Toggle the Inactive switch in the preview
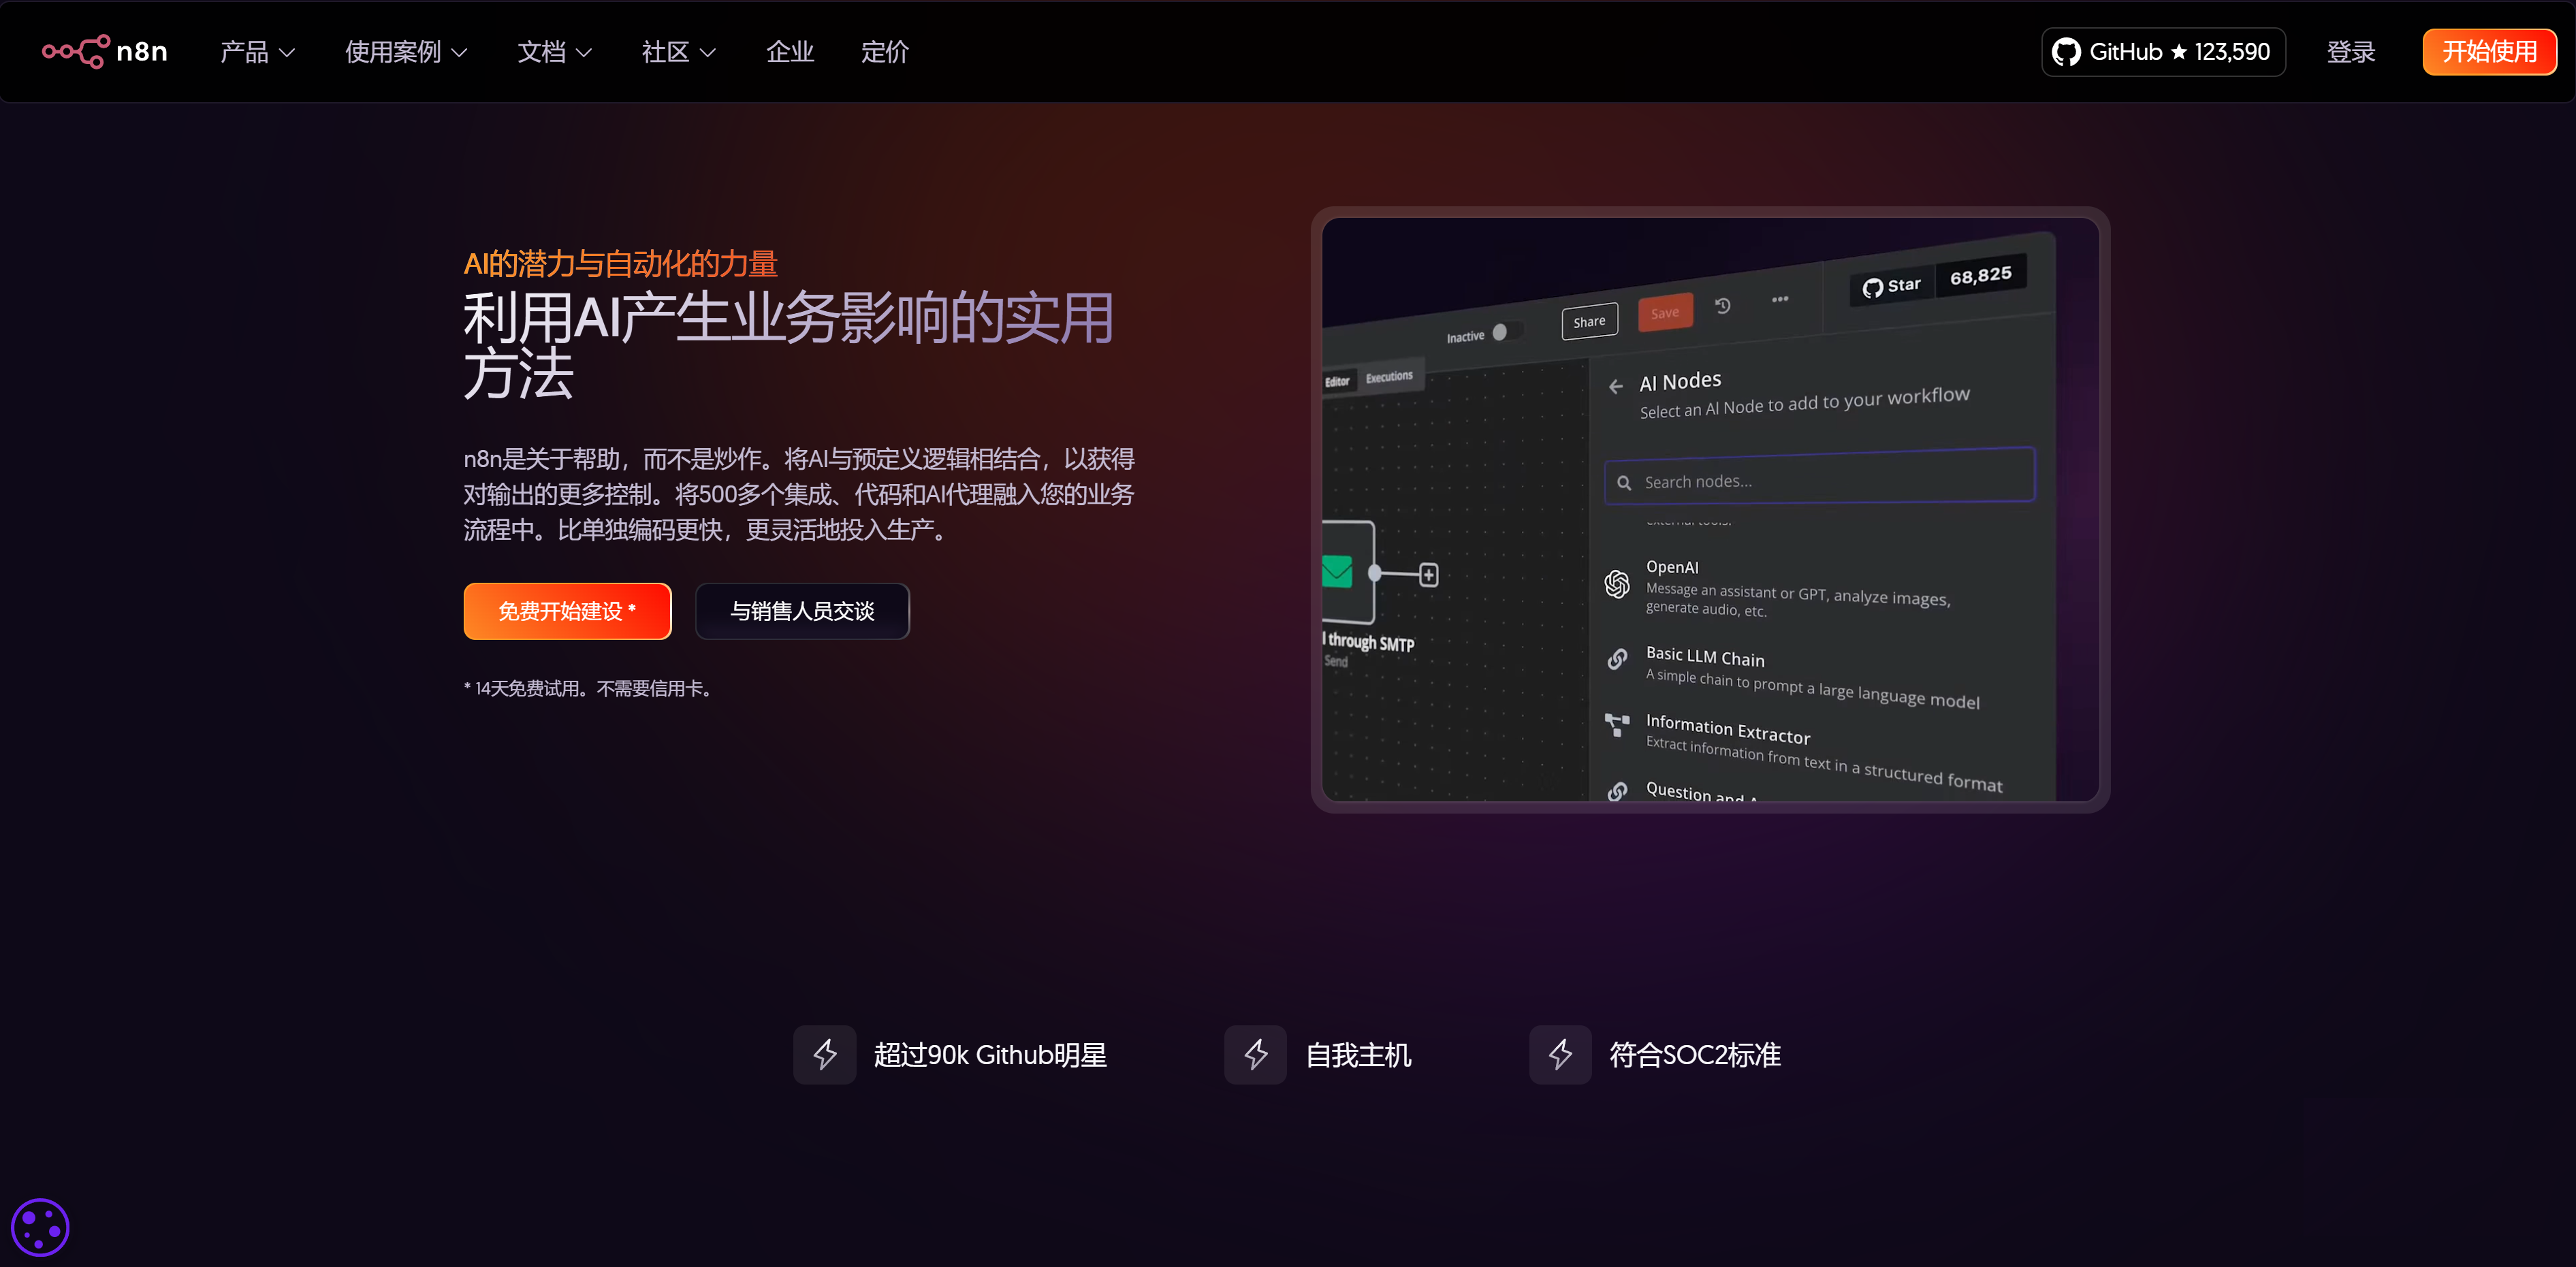 (1506, 331)
